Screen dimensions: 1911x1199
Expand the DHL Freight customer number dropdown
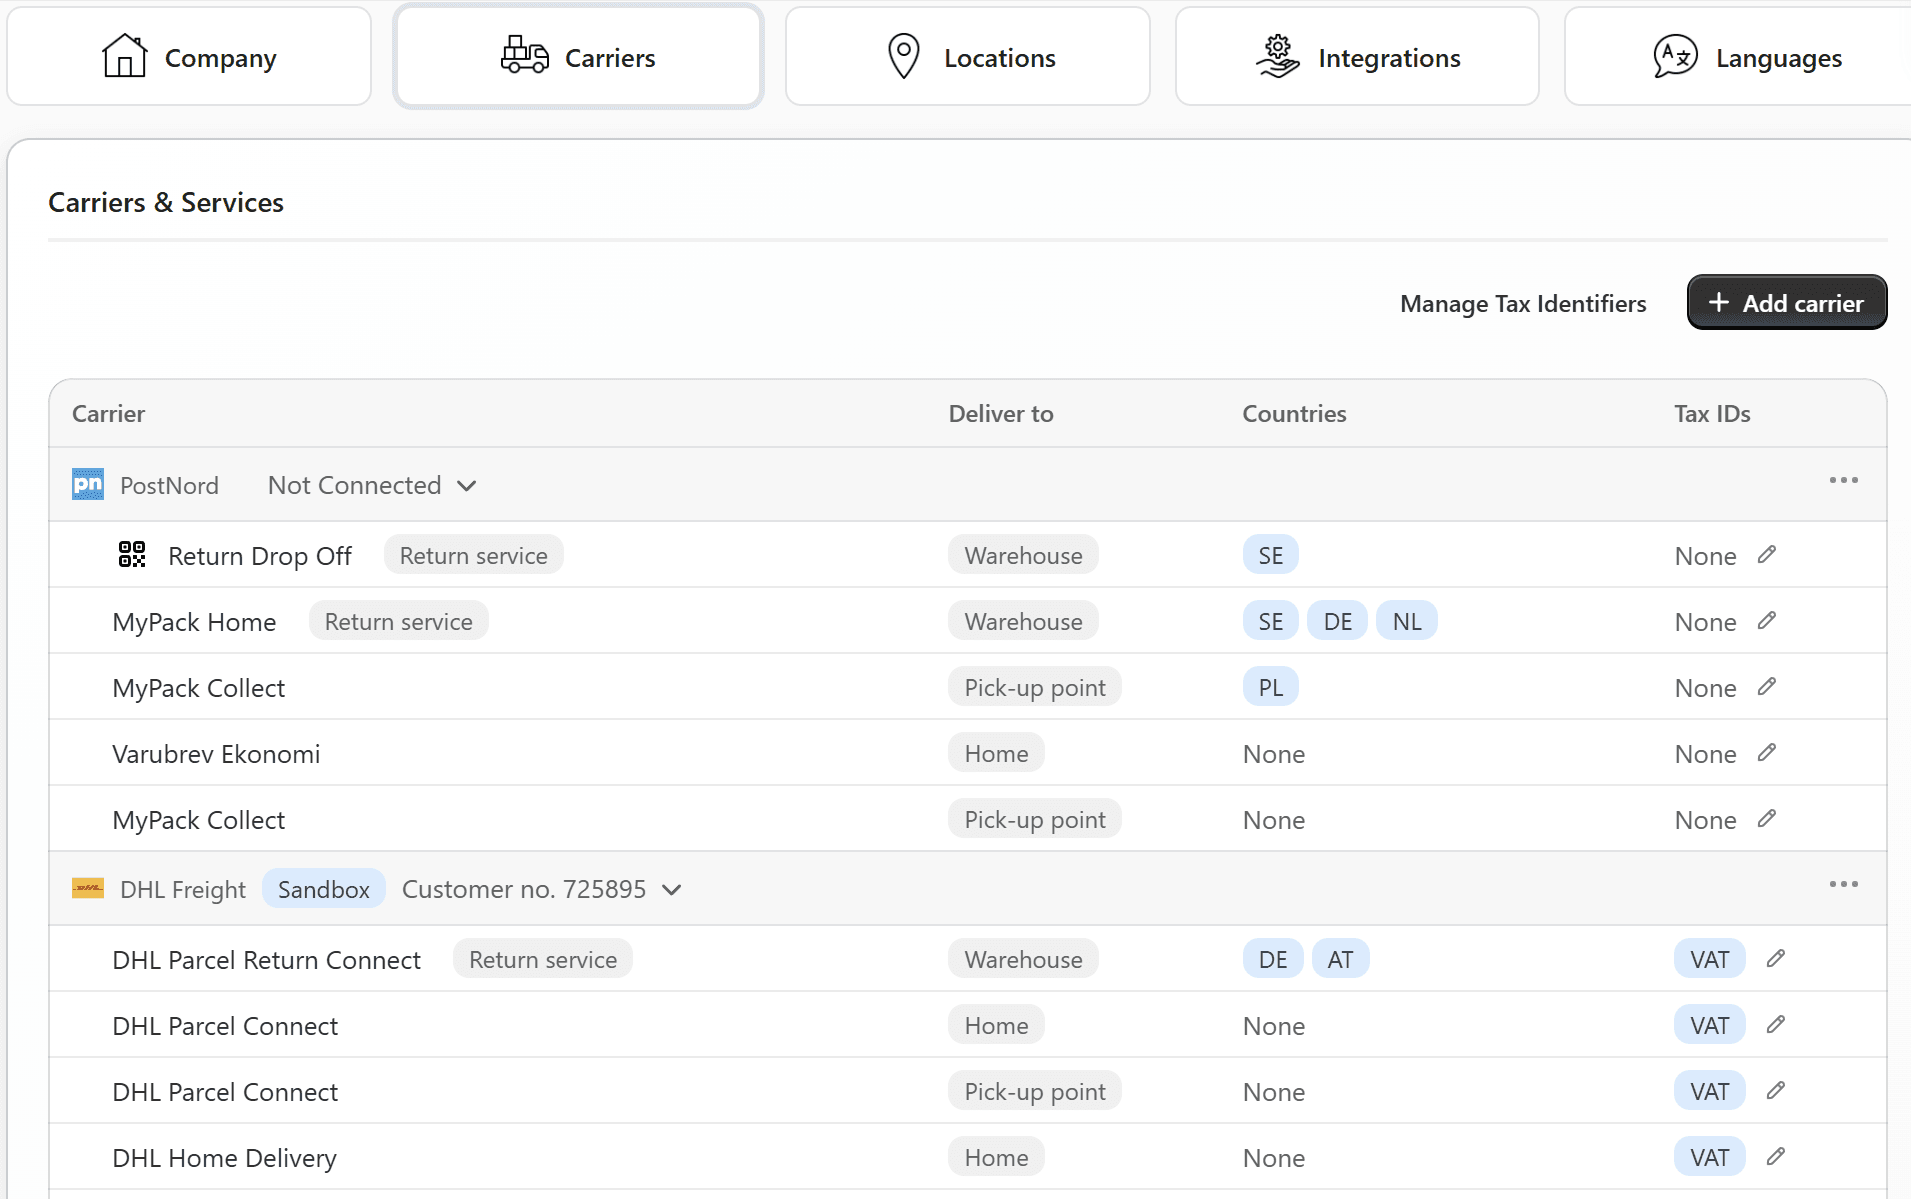click(671, 889)
